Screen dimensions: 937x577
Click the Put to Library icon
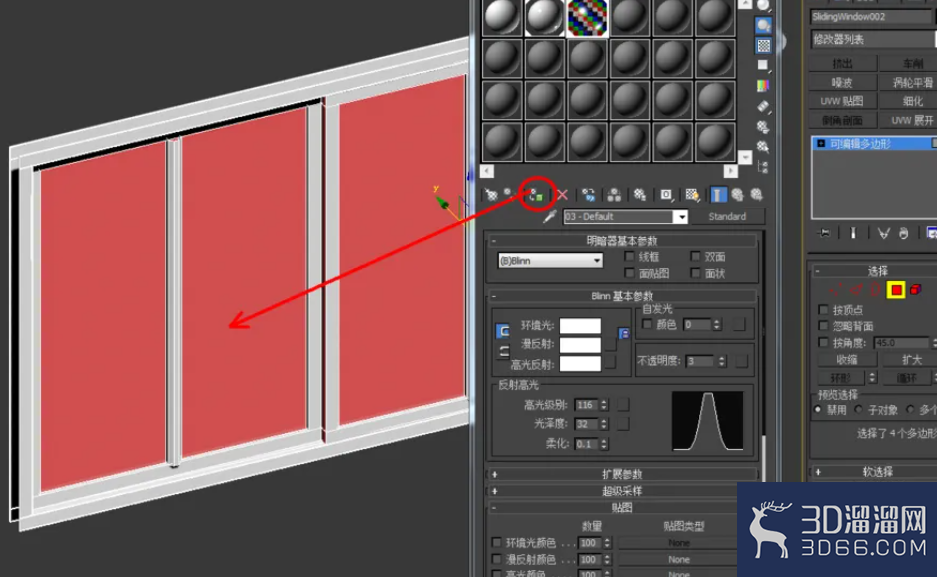click(x=640, y=195)
